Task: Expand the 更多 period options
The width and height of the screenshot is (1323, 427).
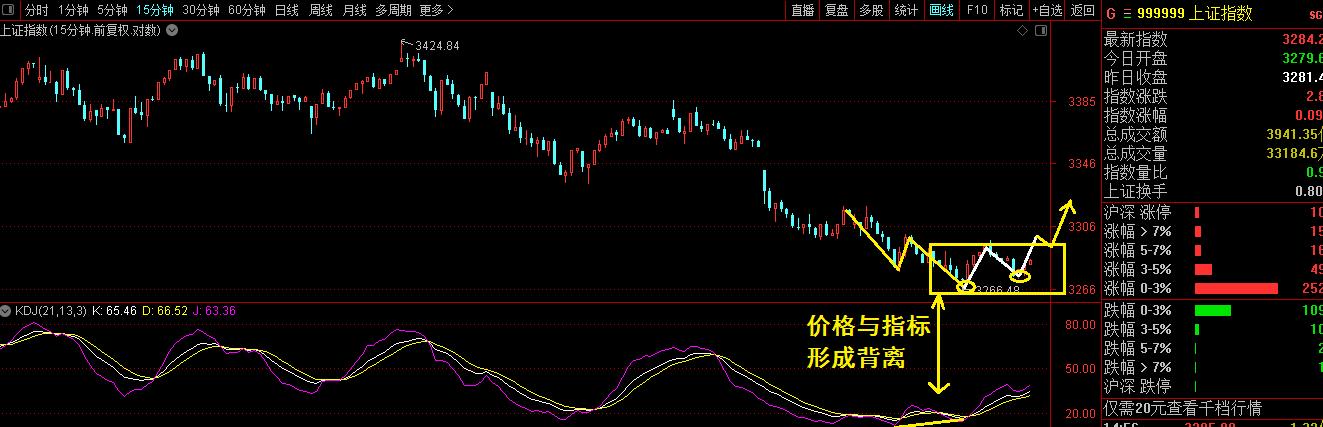Action: [x=437, y=10]
